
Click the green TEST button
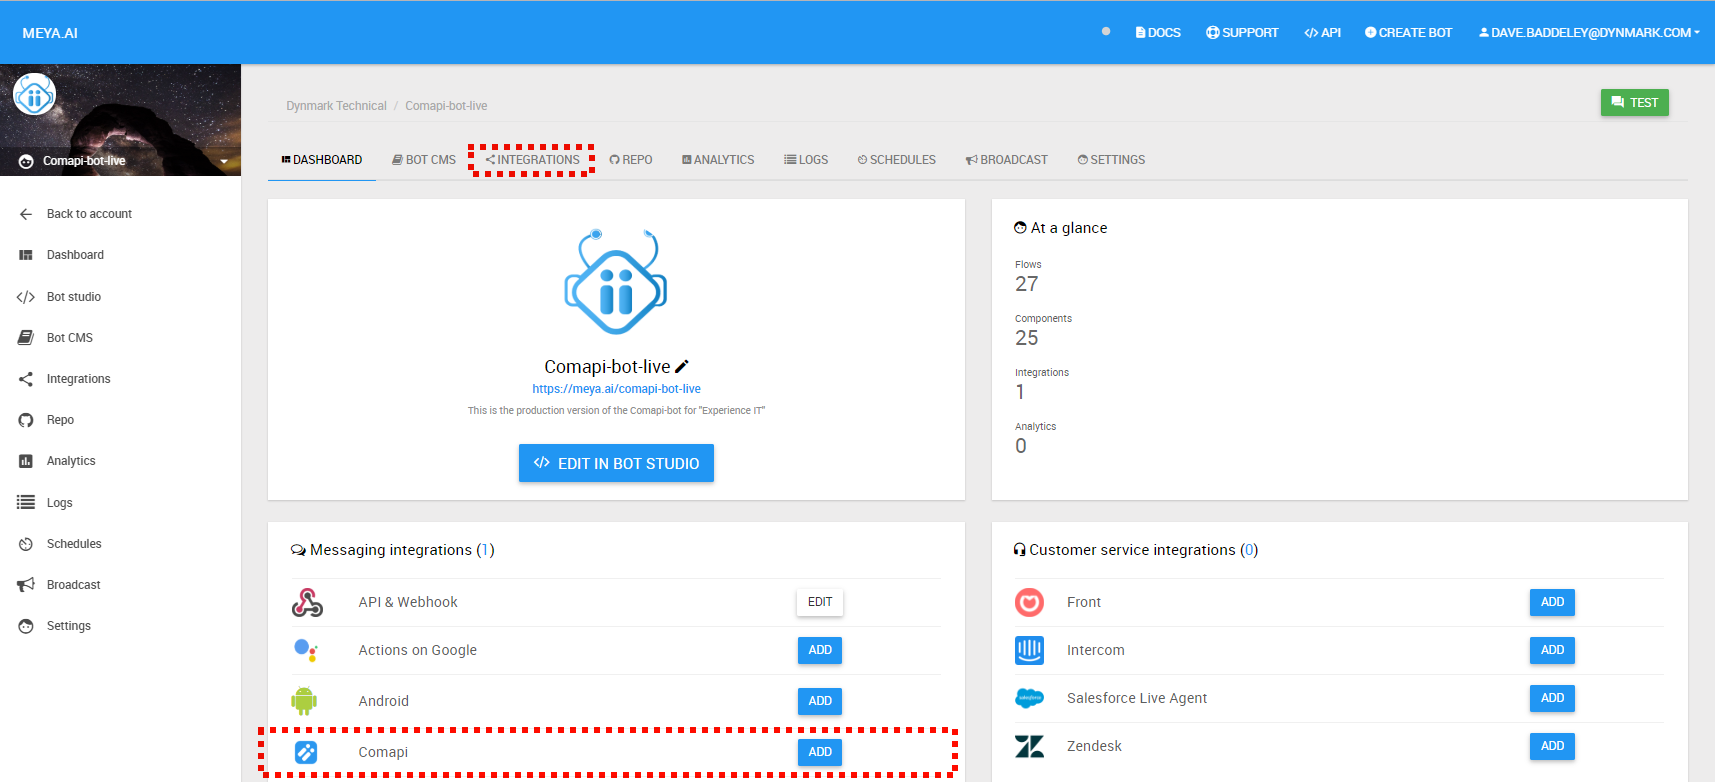click(x=1634, y=103)
